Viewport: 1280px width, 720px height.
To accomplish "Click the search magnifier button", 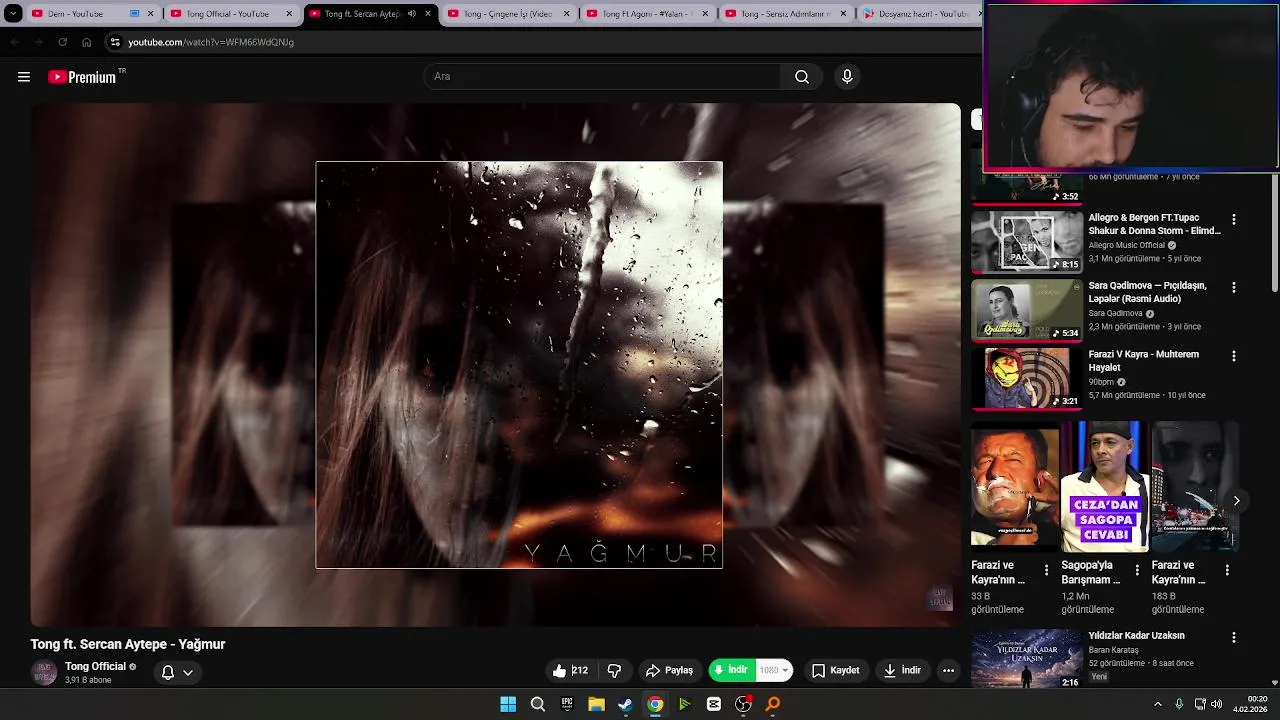I will pyautogui.click(x=802, y=77).
